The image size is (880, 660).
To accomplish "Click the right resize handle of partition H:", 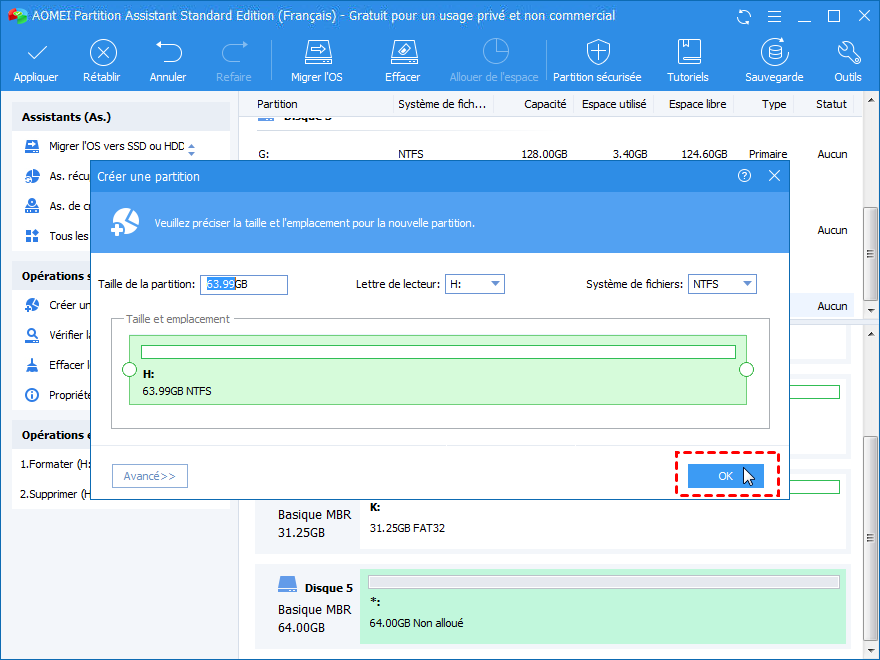I will click(746, 369).
